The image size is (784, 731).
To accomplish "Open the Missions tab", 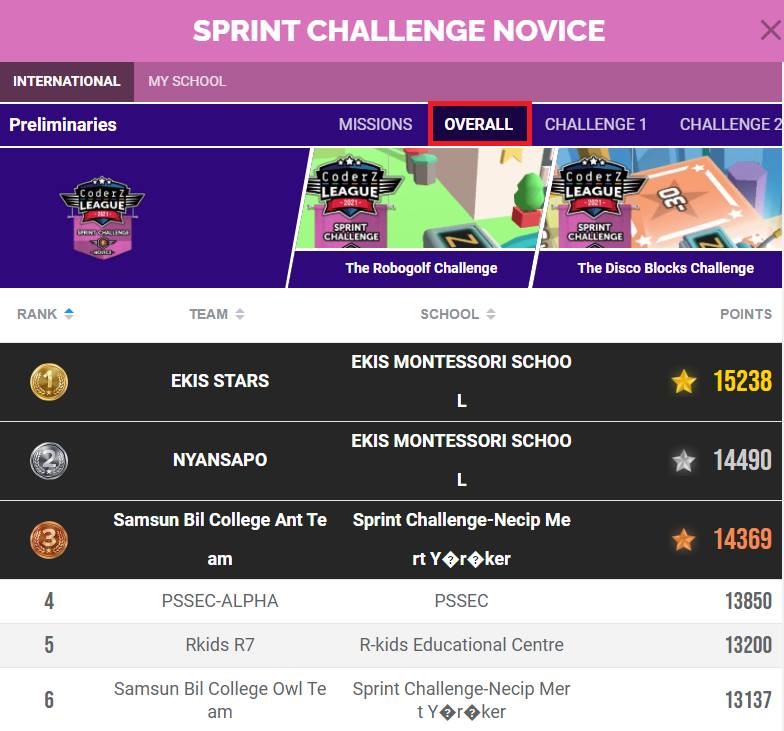I will point(375,124).
